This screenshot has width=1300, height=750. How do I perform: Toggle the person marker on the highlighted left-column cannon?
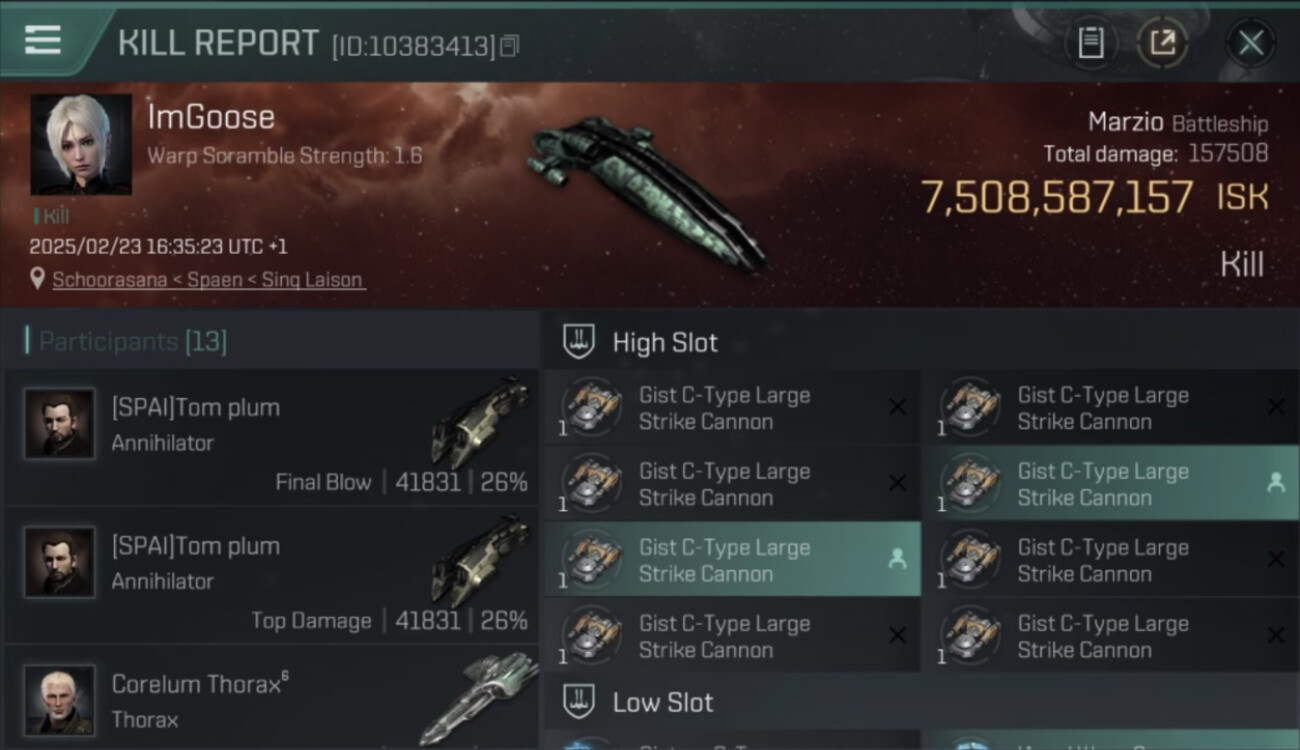point(897,560)
